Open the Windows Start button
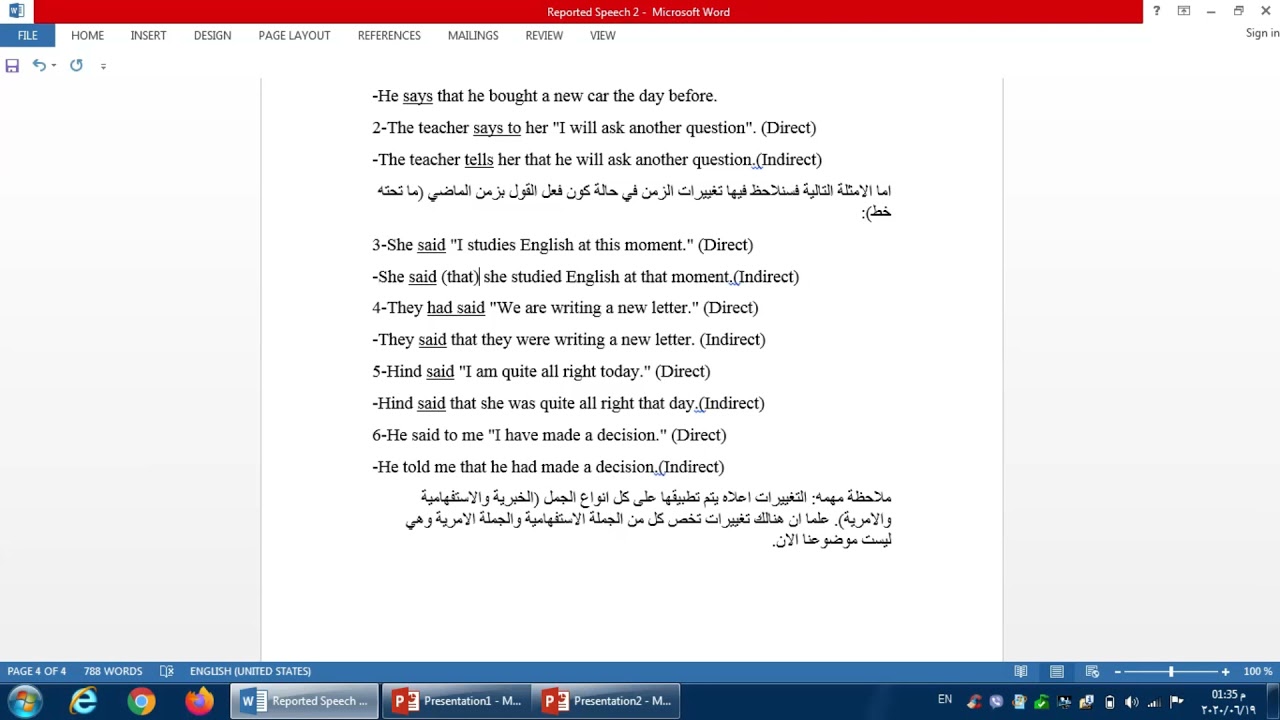This screenshot has height=720, width=1280. [24, 701]
